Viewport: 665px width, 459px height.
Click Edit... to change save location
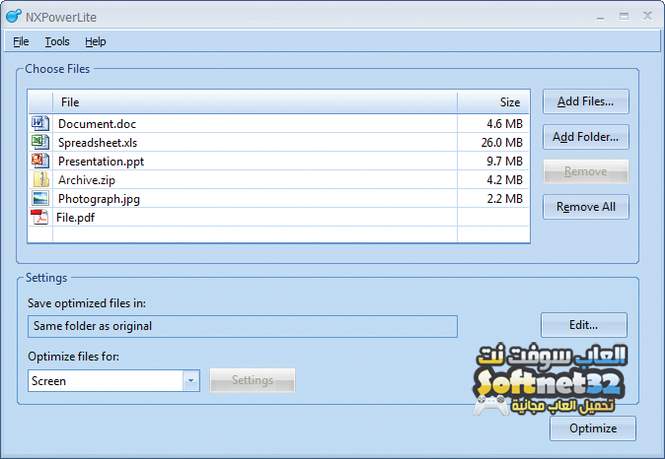[584, 325]
